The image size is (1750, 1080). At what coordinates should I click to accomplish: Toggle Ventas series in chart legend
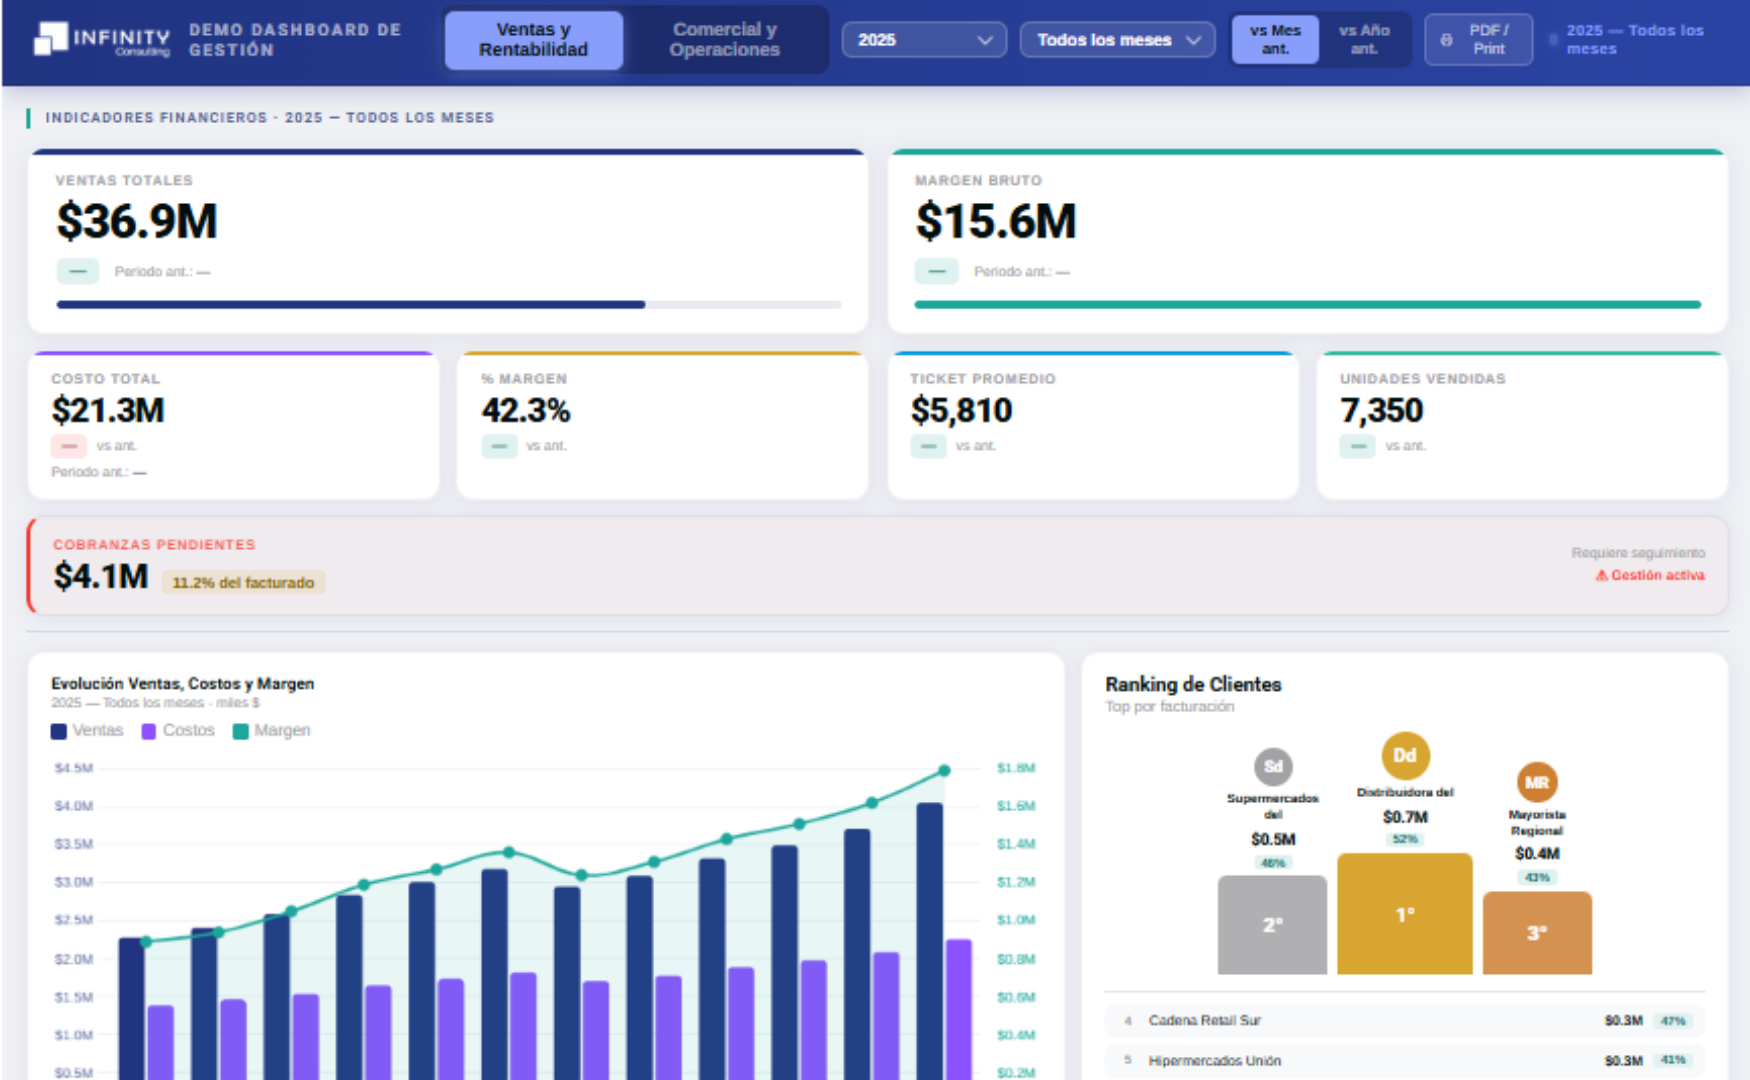coord(87,731)
